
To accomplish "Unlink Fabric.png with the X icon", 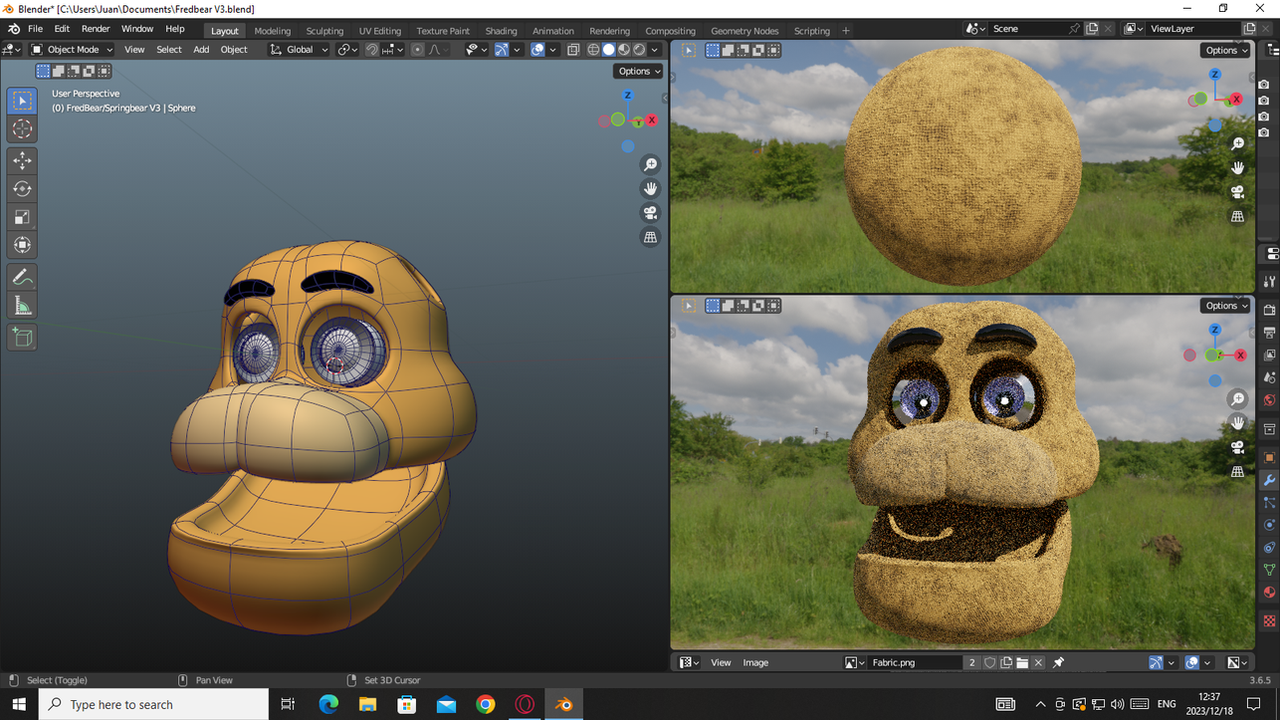I will 1038,663.
